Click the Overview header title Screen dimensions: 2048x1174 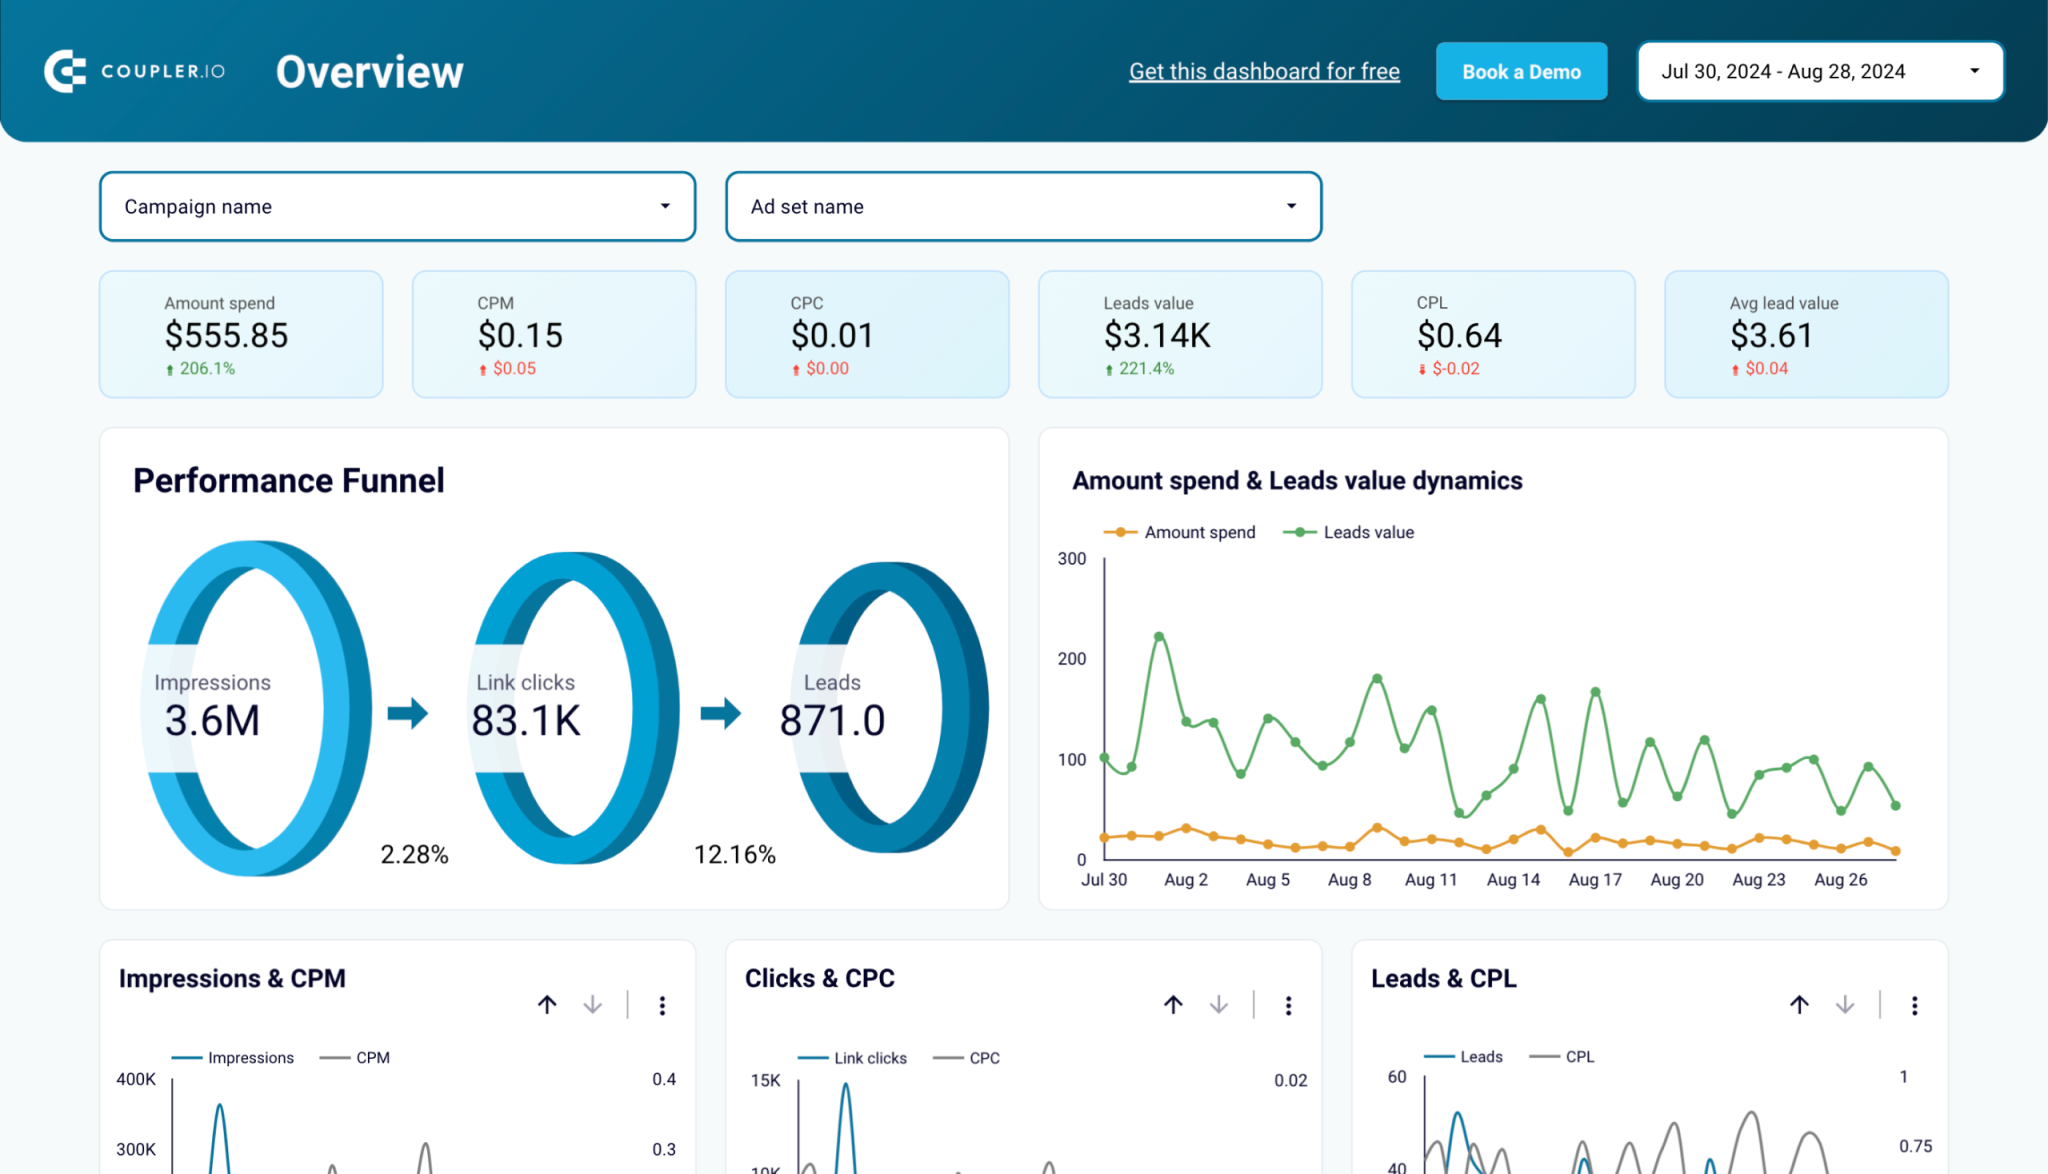369,70
